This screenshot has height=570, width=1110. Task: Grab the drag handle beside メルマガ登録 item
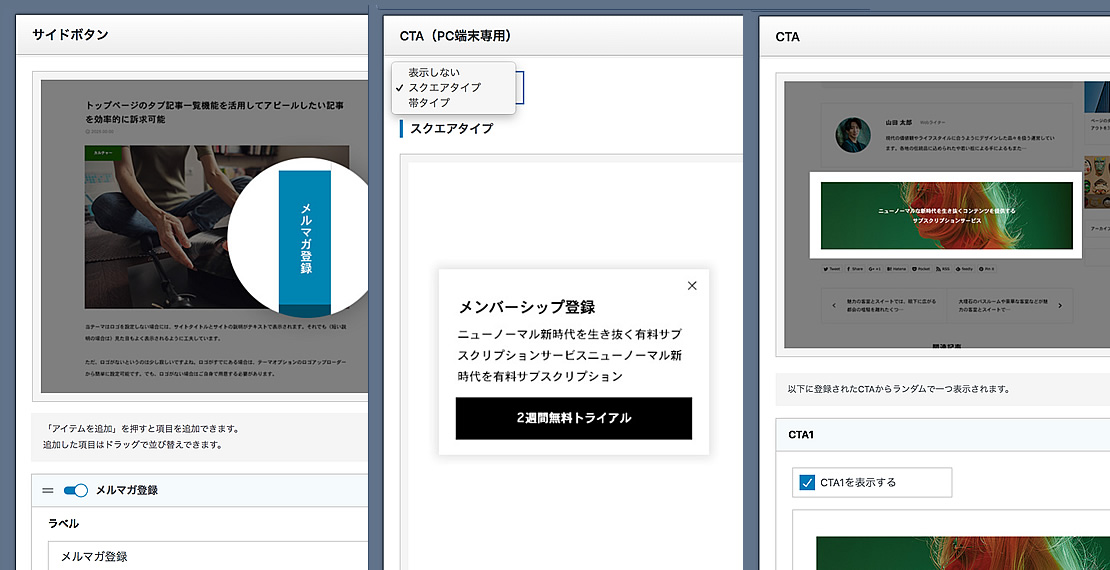(48, 490)
